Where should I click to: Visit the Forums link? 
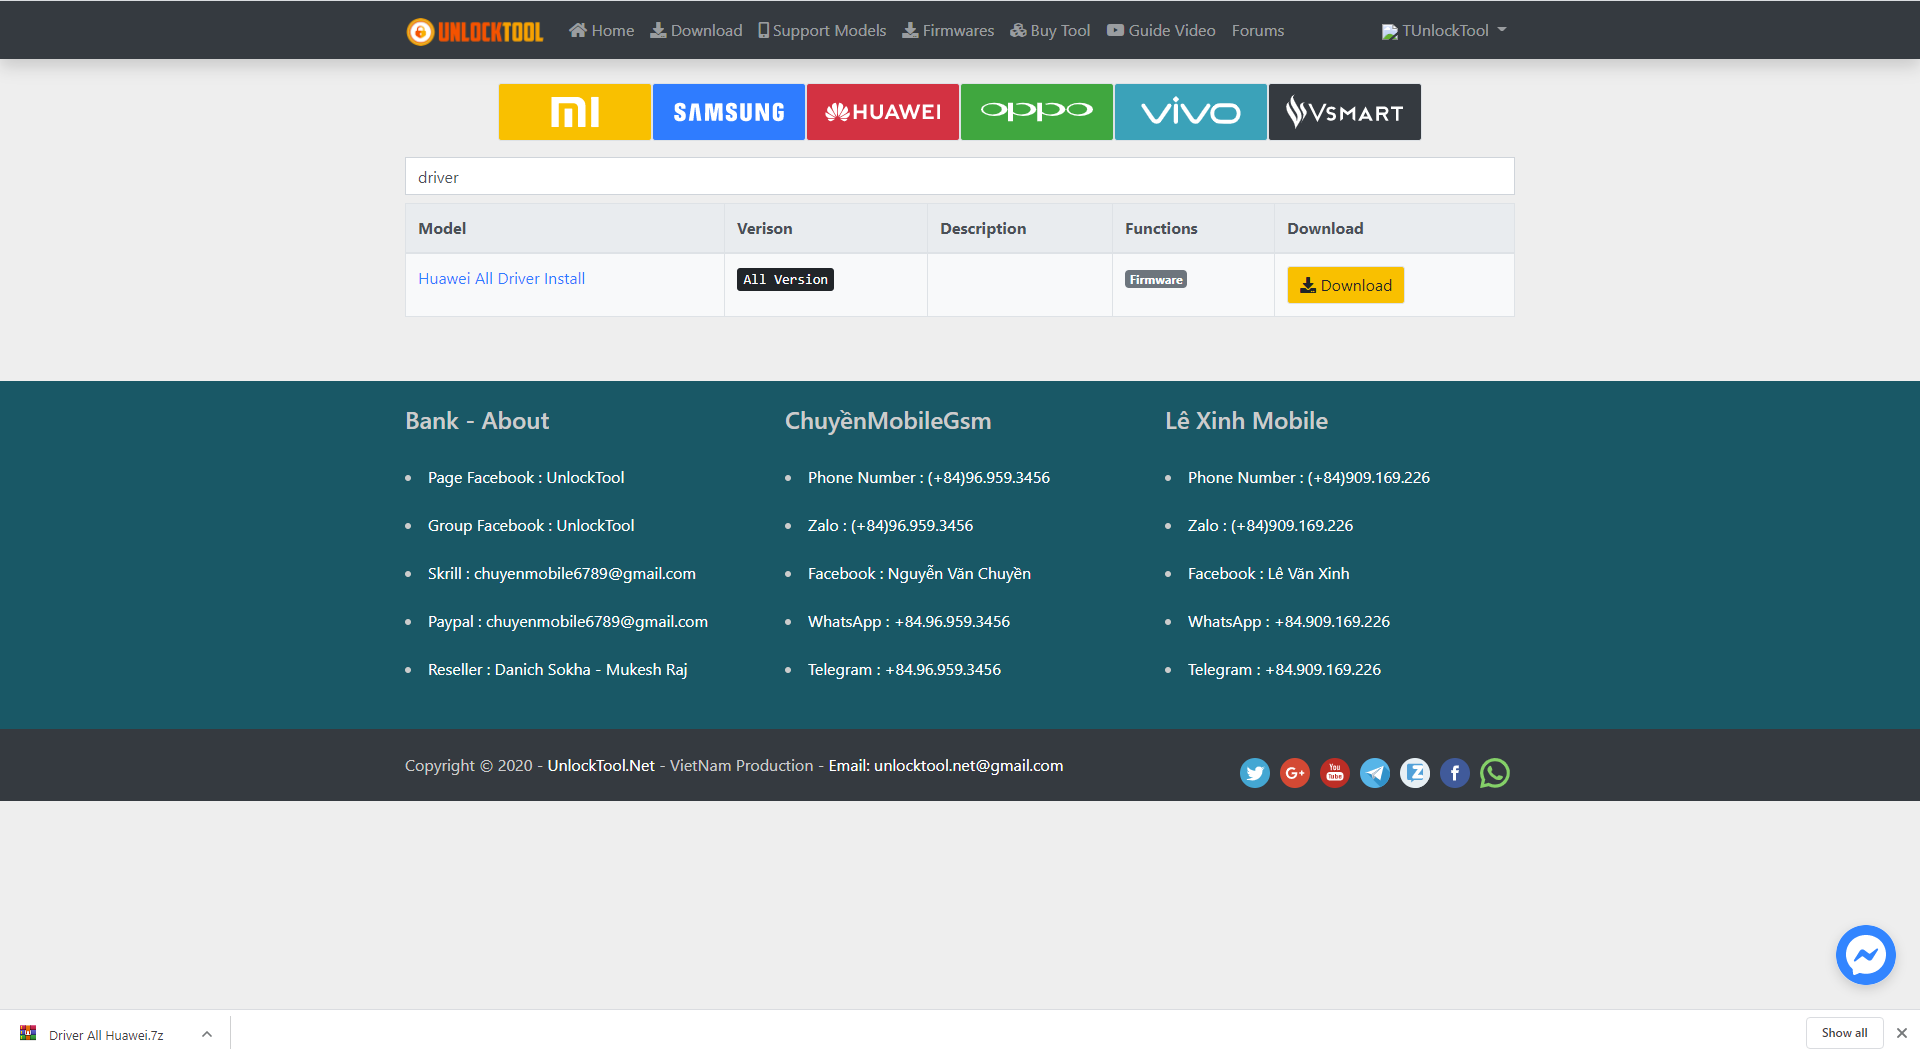[1258, 31]
